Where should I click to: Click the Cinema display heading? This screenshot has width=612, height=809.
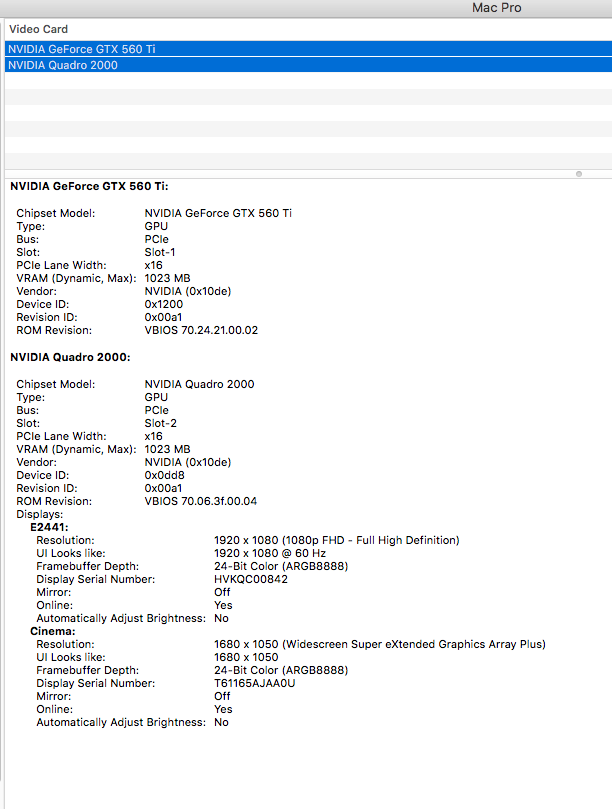coord(53,632)
